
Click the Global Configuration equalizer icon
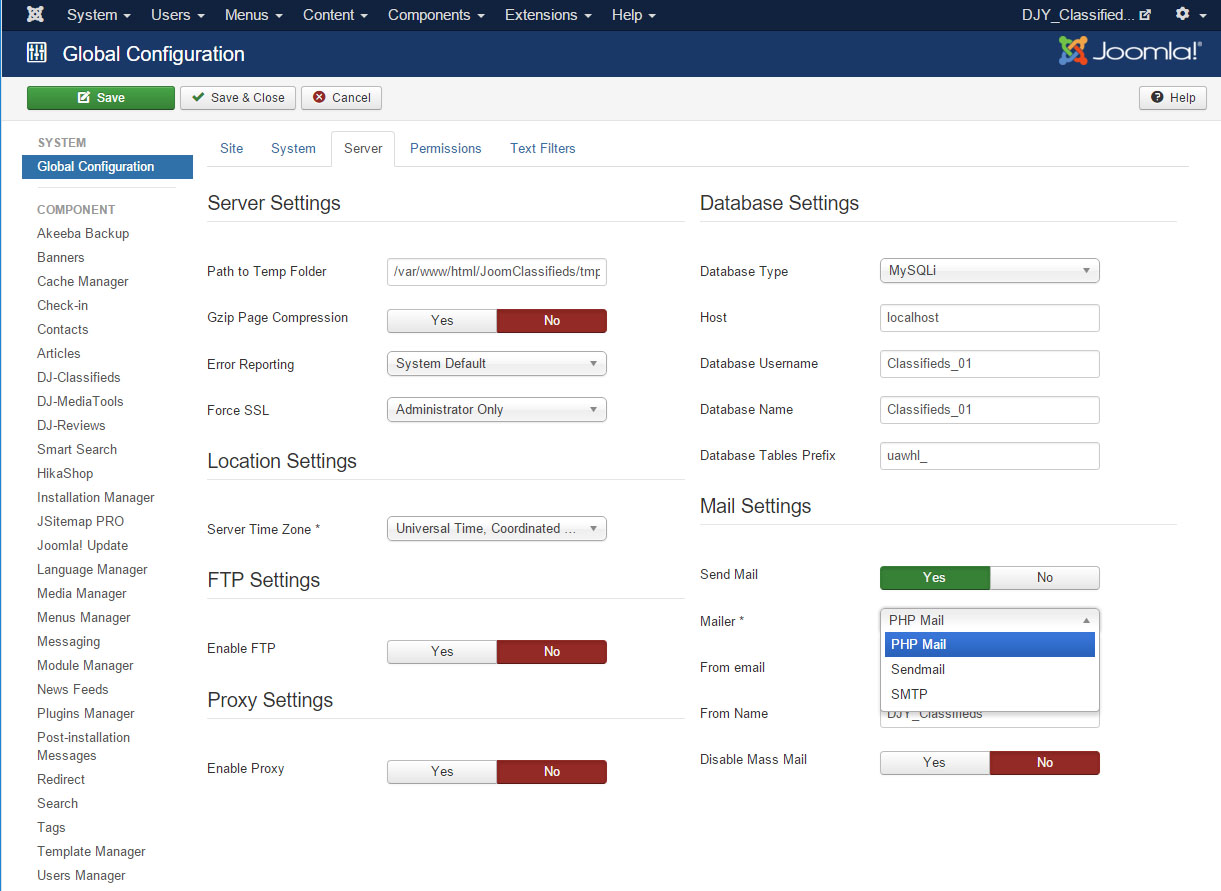(37, 54)
